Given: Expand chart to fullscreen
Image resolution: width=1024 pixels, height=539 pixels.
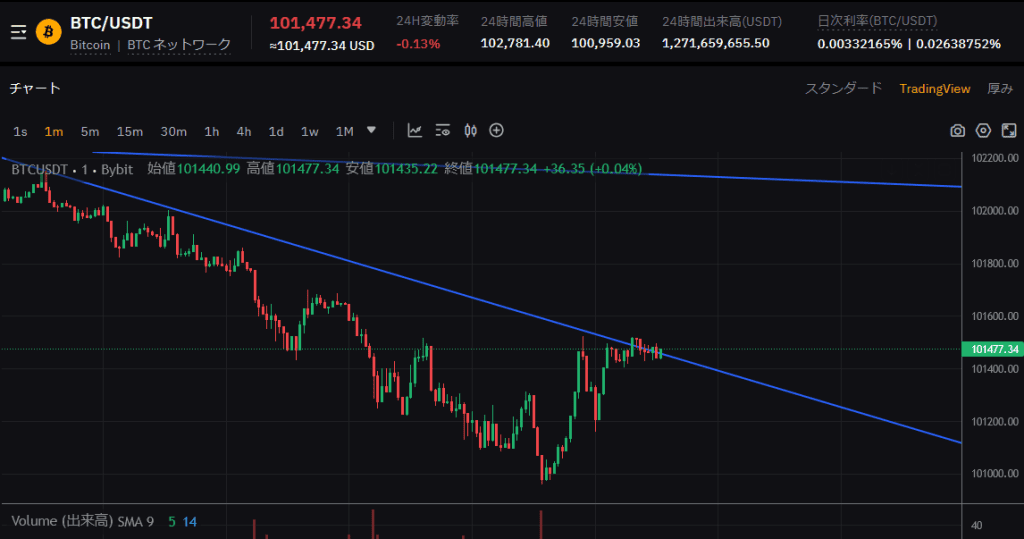Looking at the screenshot, I should coord(1009,131).
